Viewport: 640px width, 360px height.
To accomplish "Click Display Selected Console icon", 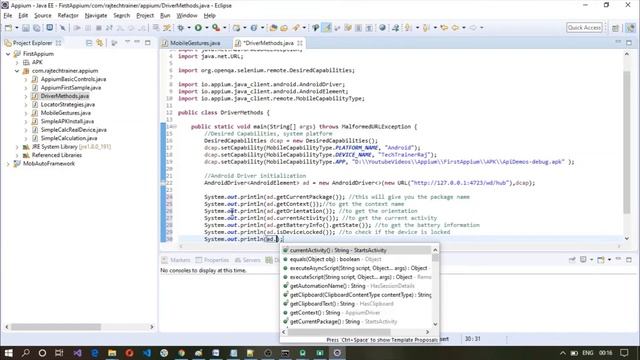I will (584, 260).
